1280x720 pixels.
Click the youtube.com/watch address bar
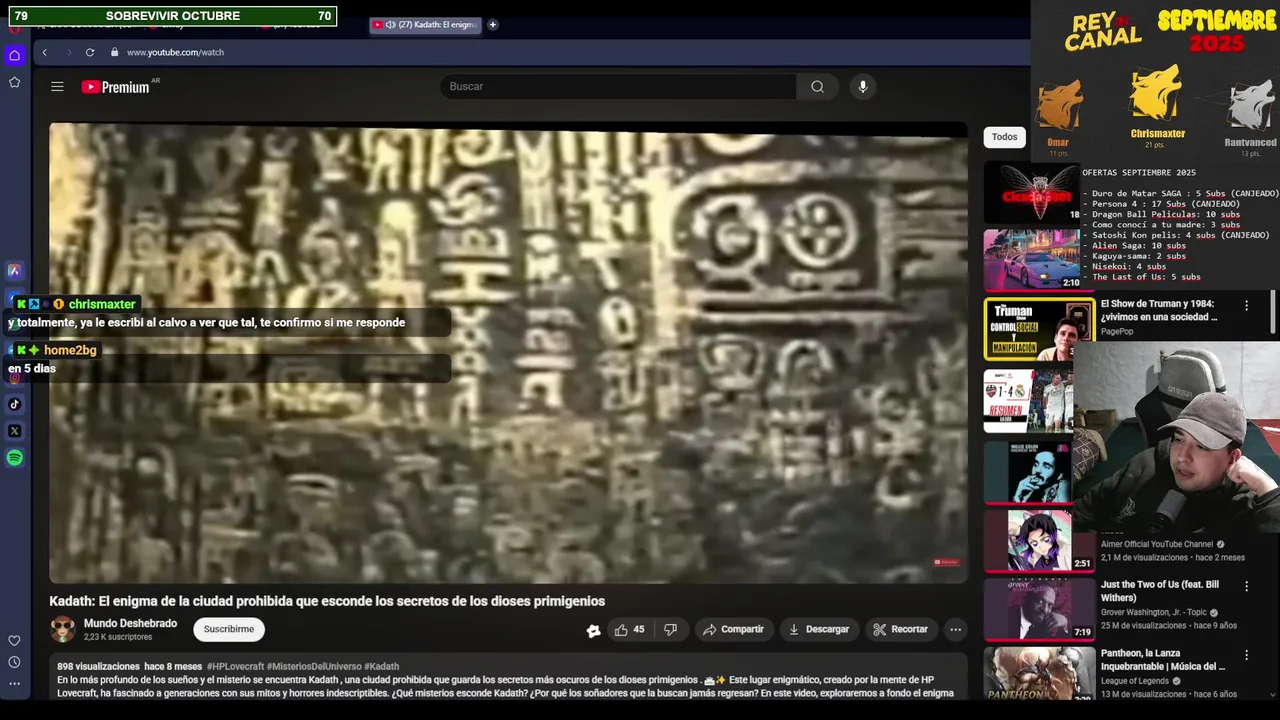pos(175,52)
